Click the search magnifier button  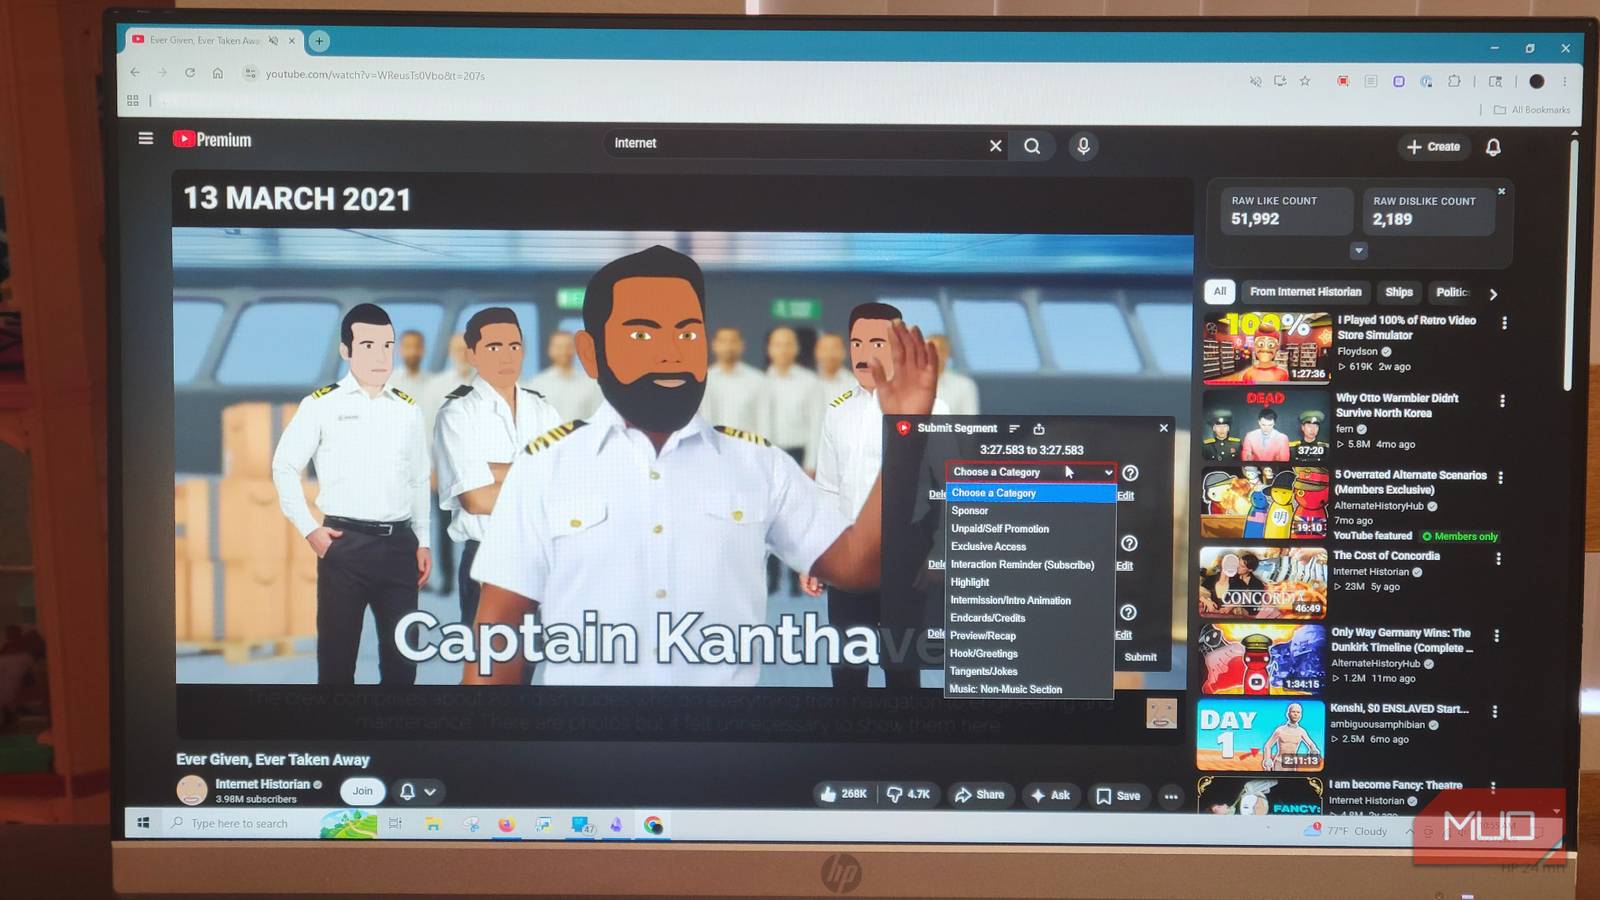[1032, 146]
